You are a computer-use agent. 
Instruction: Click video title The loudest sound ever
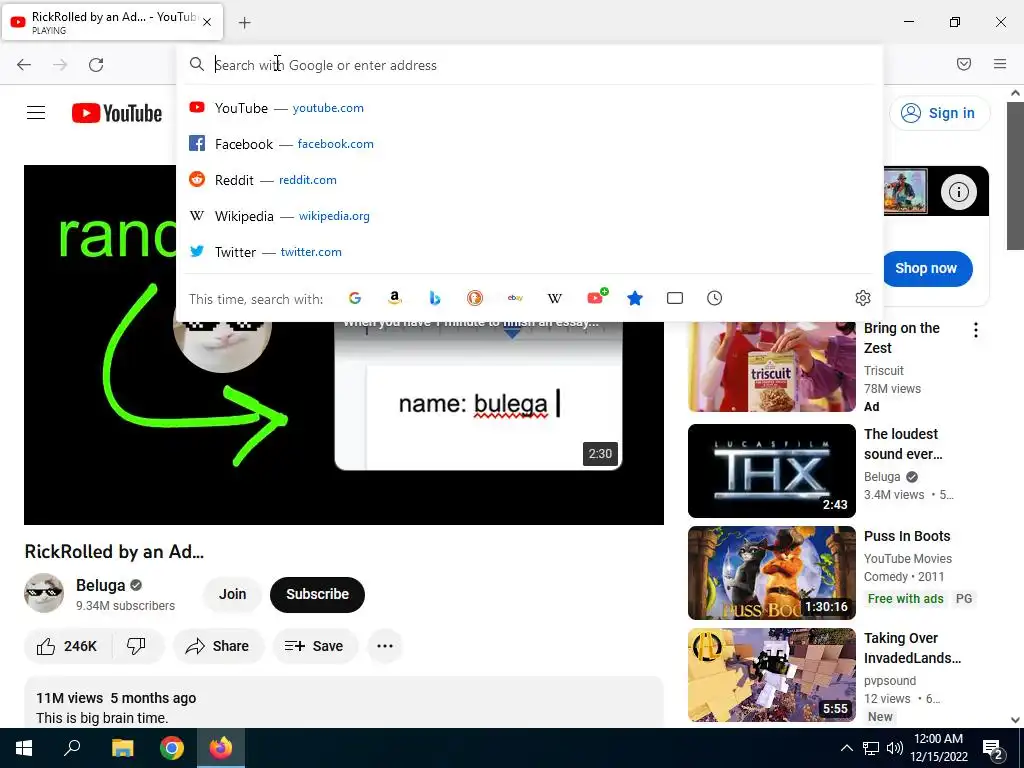tap(903, 444)
